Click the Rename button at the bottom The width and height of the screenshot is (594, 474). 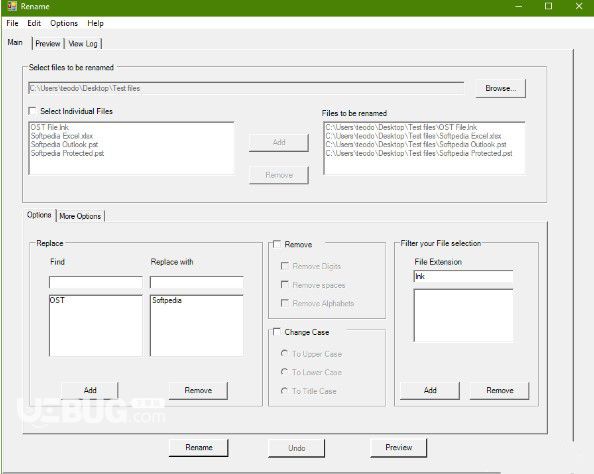pyautogui.click(x=199, y=447)
